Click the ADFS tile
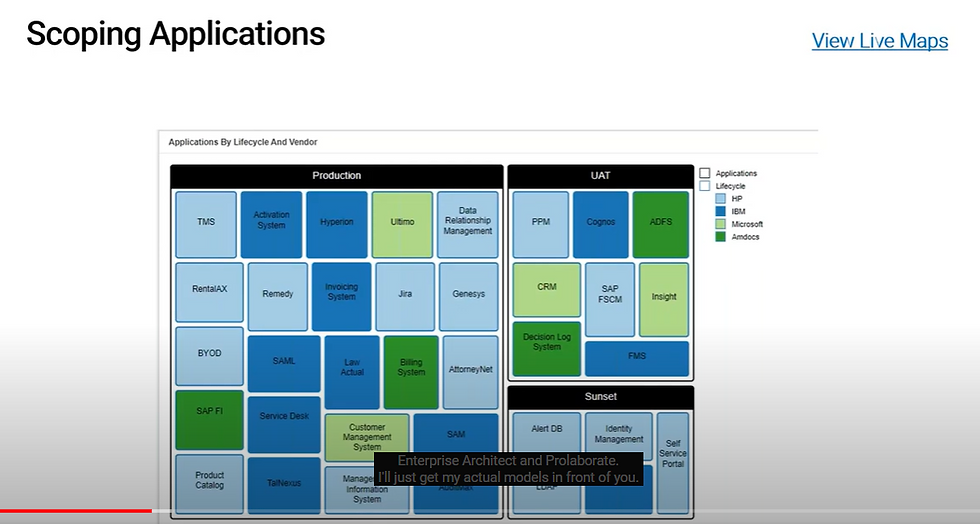980x524 pixels. click(661, 224)
